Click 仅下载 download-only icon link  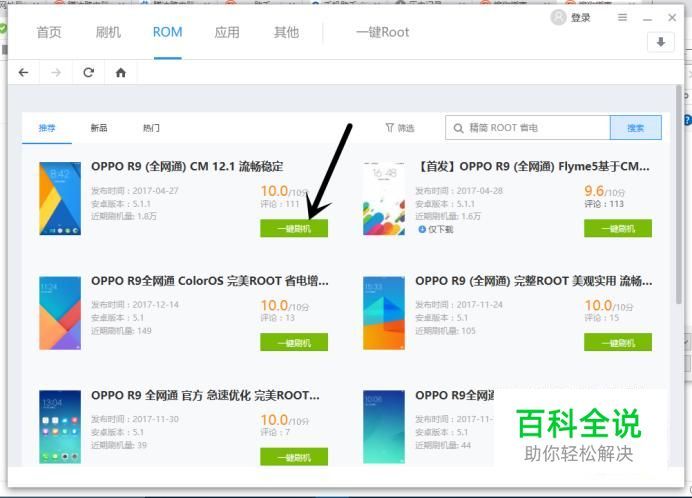click(436, 229)
